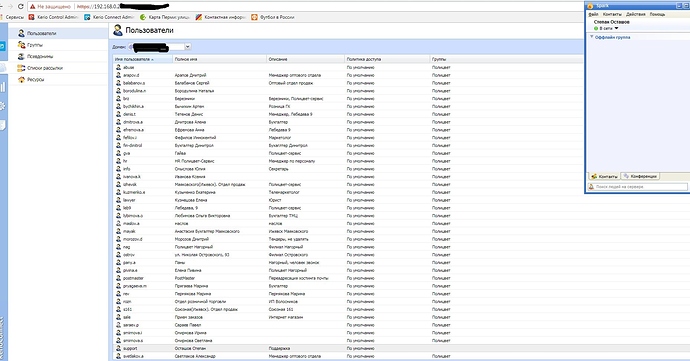Click the not-secure warning triangle icon
This screenshot has height=361, width=690.
pyautogui.click(x=32, y=7)
